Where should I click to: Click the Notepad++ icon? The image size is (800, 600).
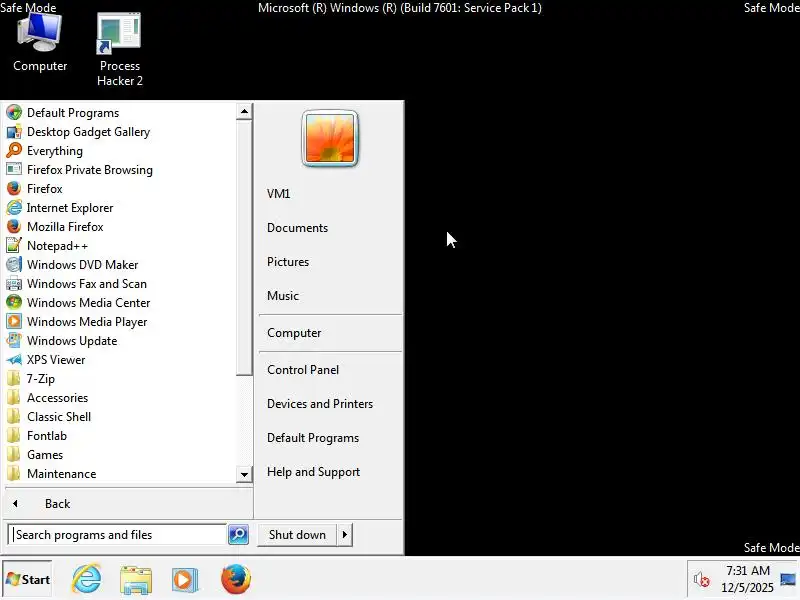click(x=14, y=245)
